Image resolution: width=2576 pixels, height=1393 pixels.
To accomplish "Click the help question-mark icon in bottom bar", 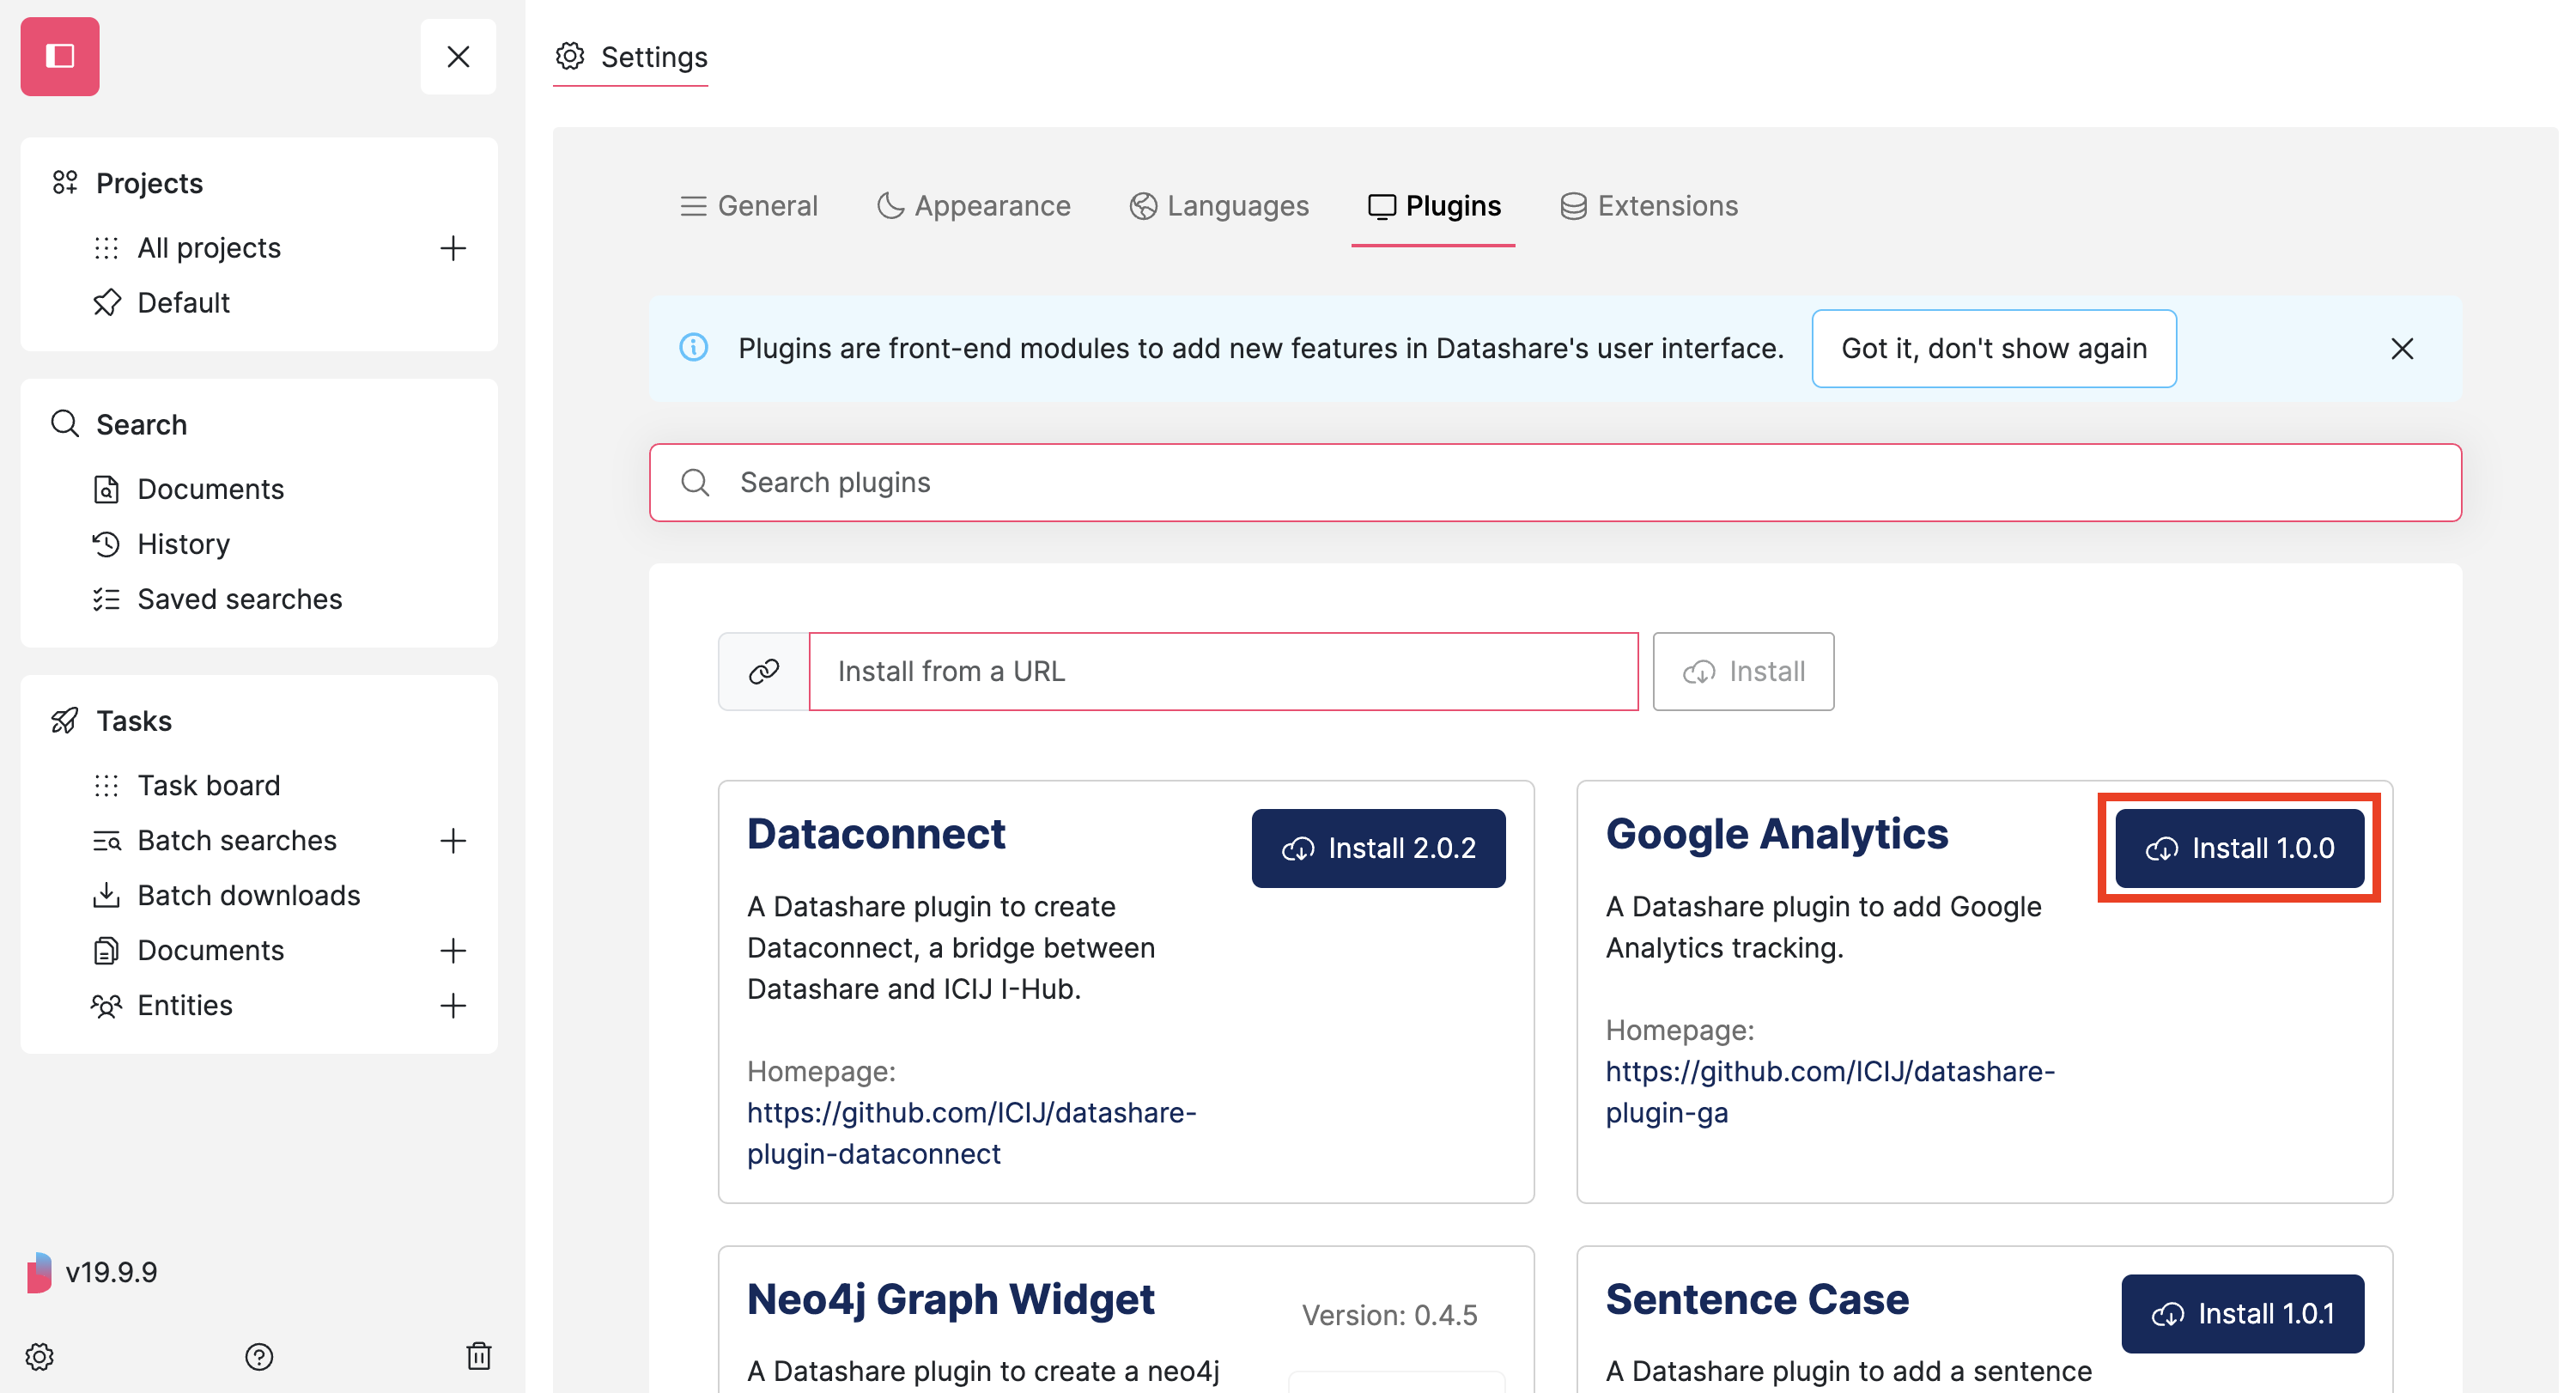I will point(260,1357).
